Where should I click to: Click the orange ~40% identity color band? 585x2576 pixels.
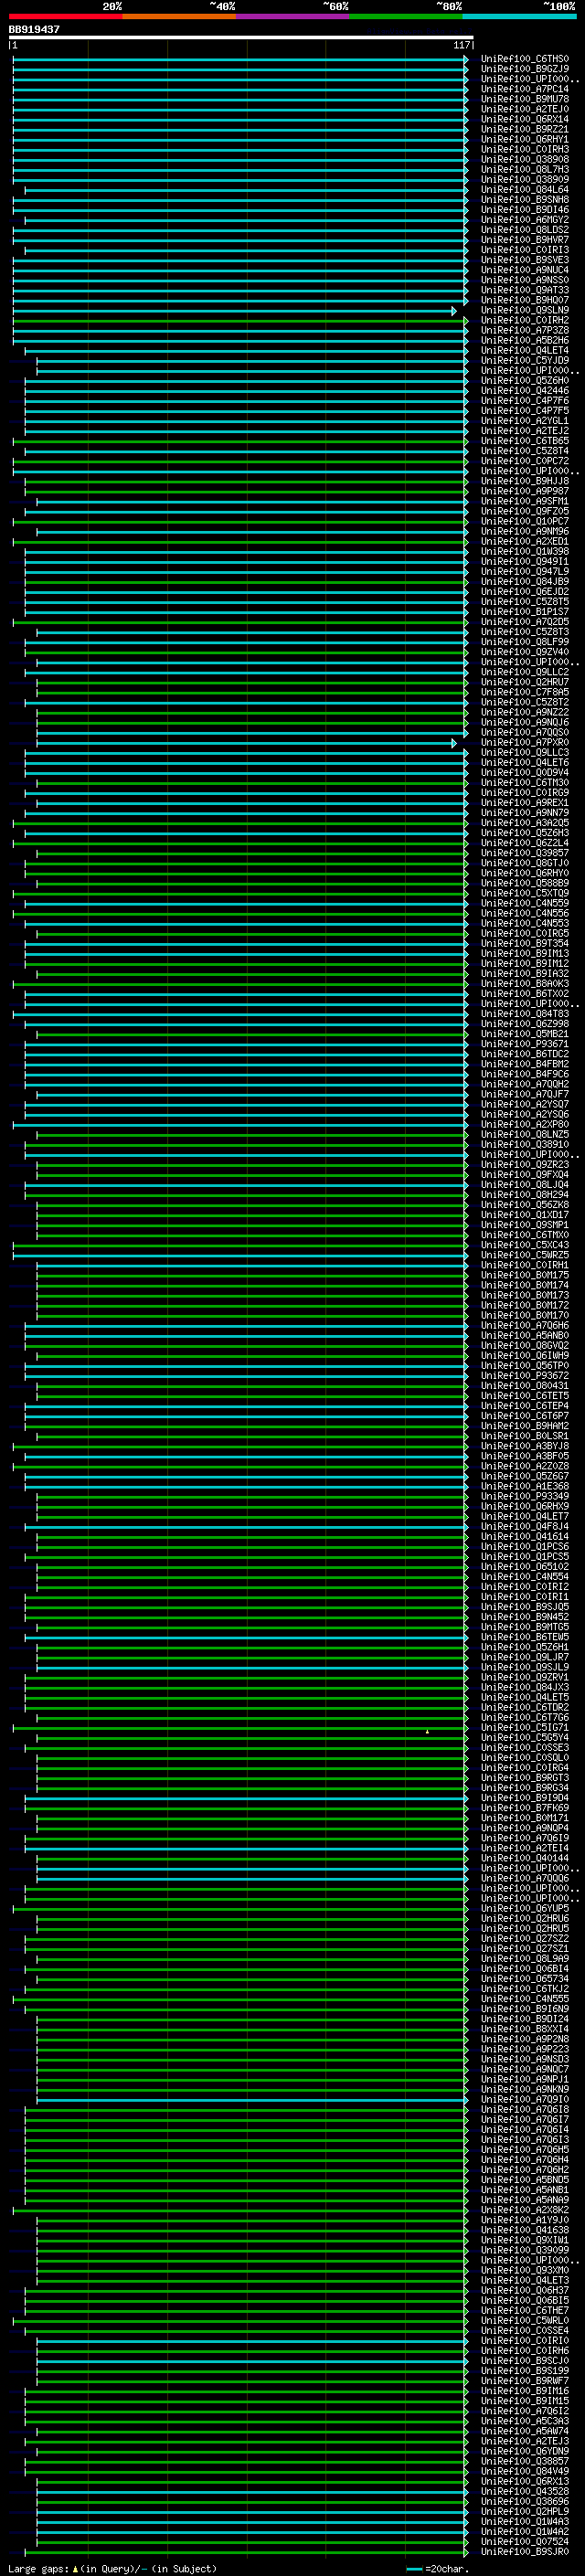[179, 16]
